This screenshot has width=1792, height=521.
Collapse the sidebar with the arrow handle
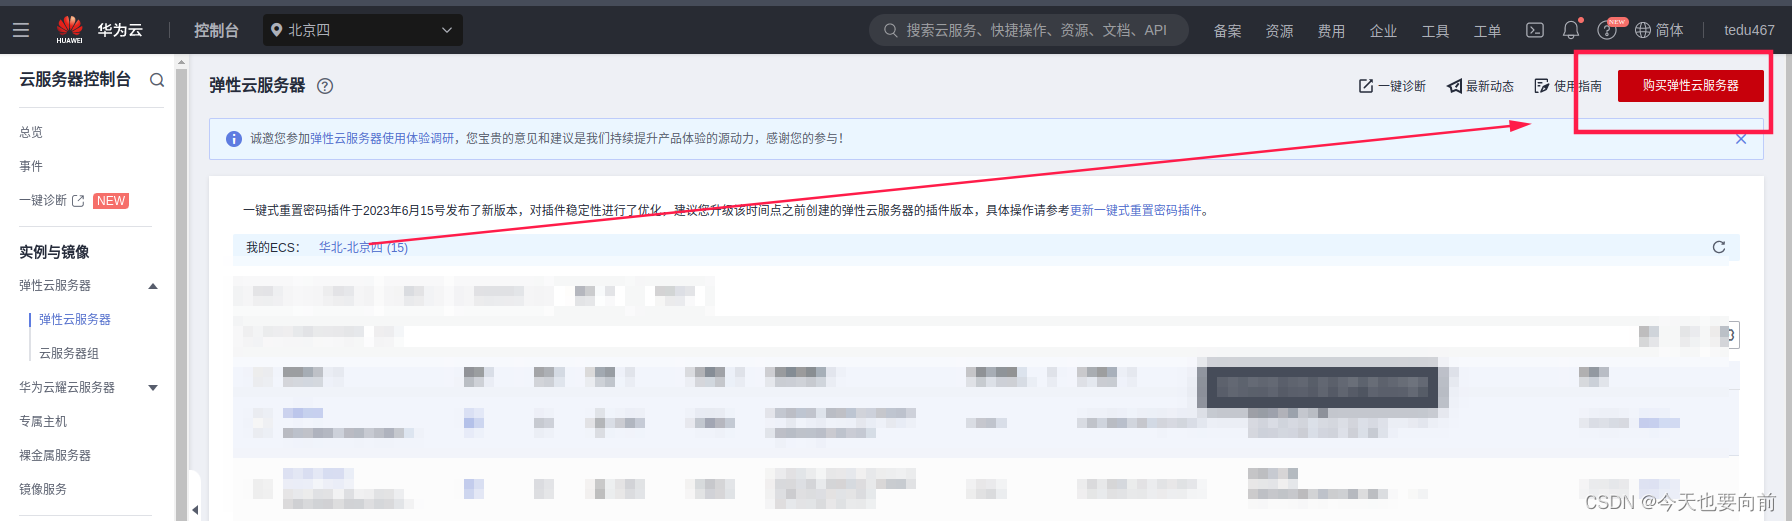tap(195, 509)
